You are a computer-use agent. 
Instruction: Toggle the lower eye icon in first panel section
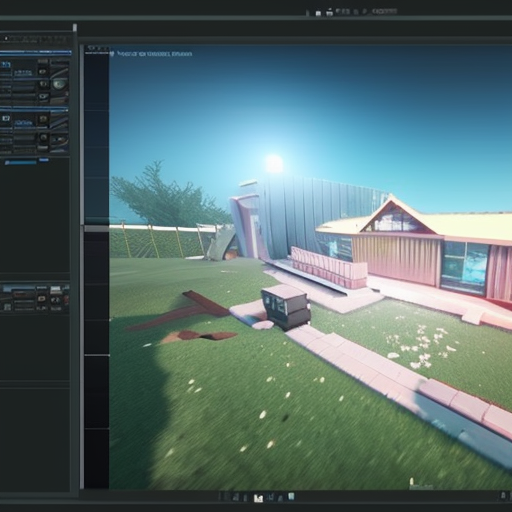point(43,96)
